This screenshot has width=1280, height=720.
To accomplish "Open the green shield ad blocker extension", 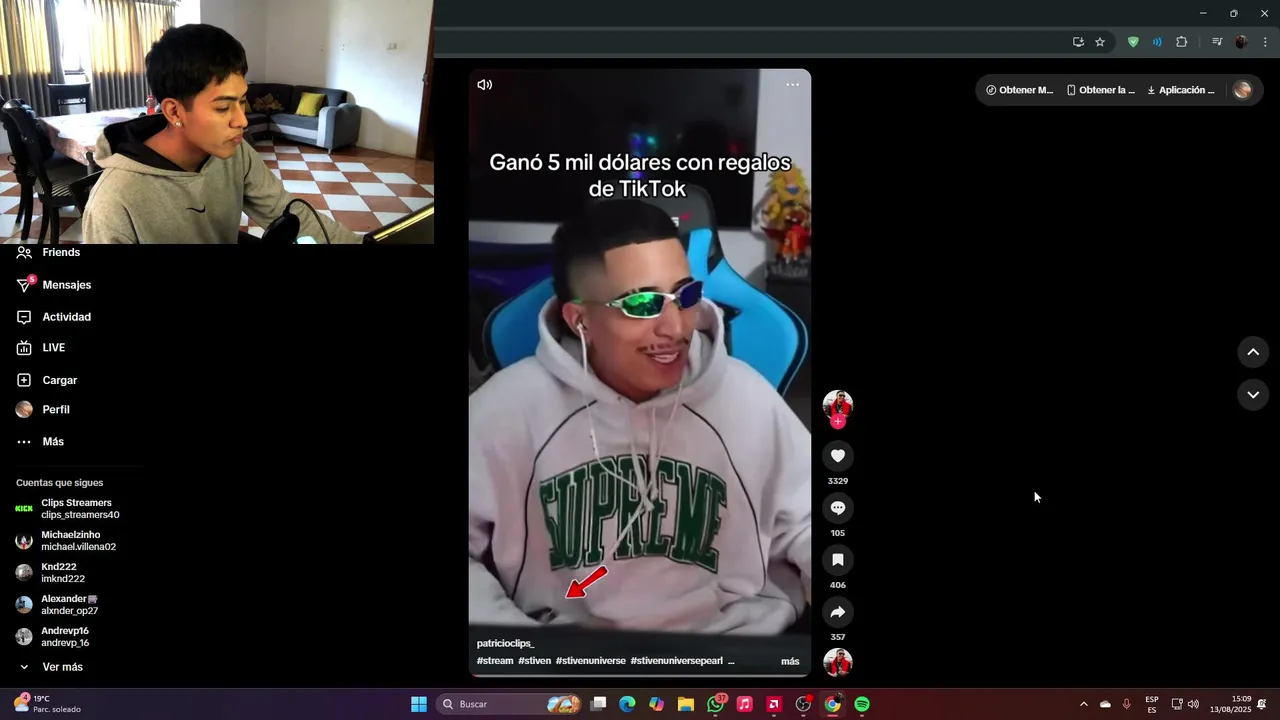I will click(1133, 42).
